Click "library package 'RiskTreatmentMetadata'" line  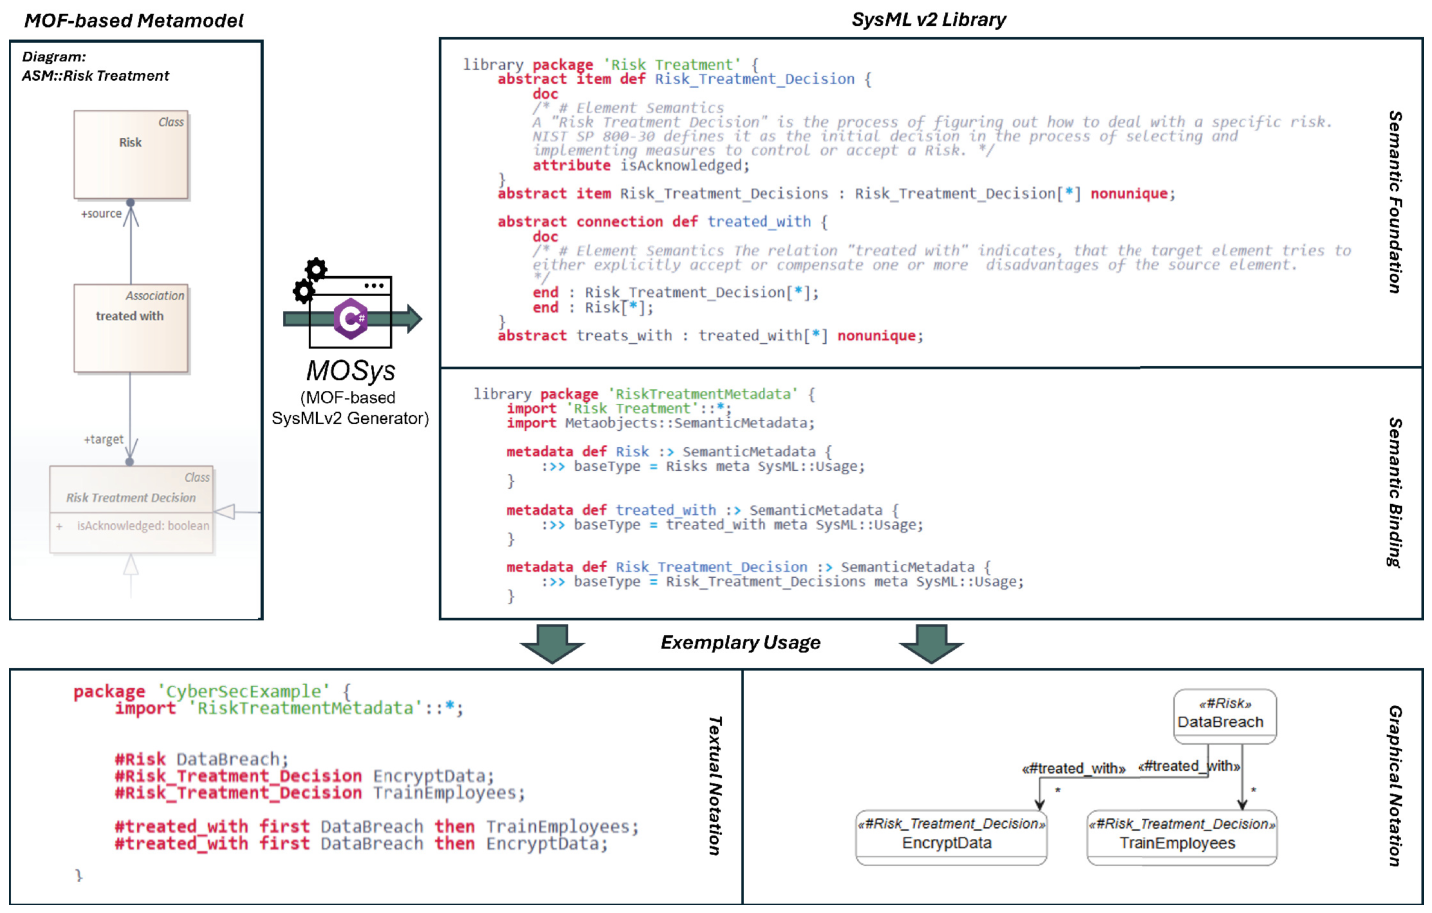(644, 394)
